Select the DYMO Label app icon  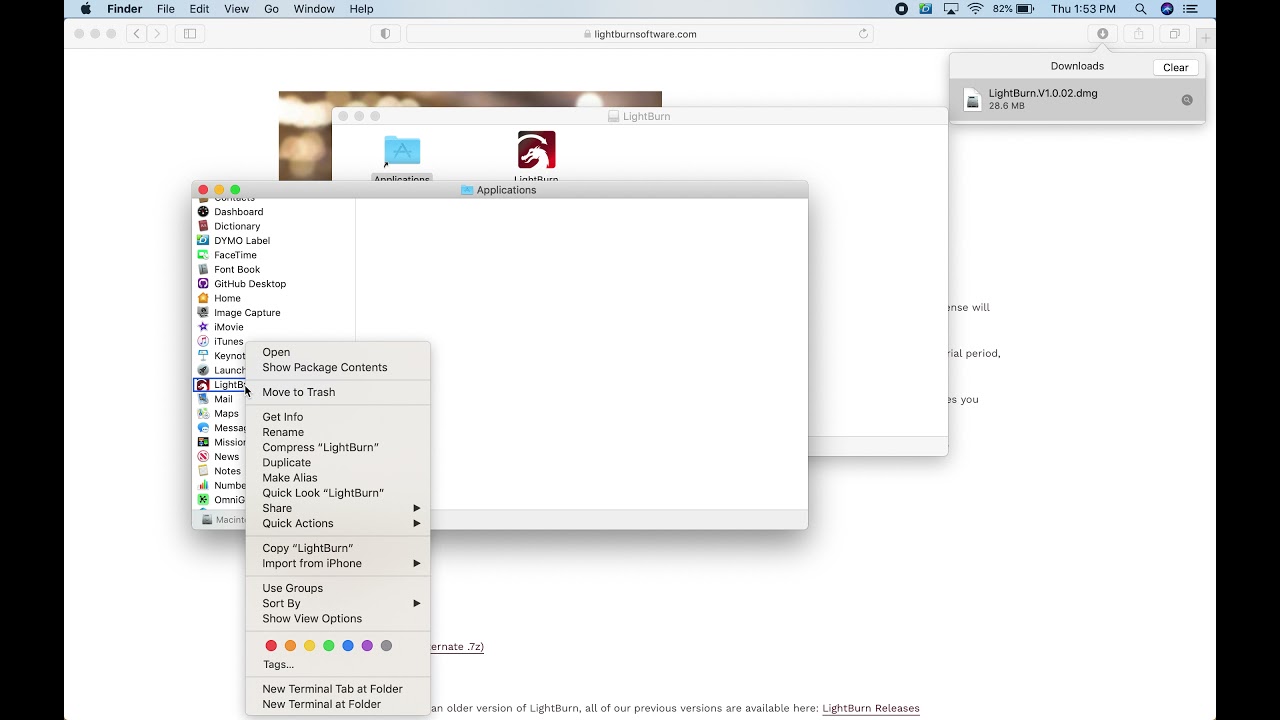pos(203,241)
